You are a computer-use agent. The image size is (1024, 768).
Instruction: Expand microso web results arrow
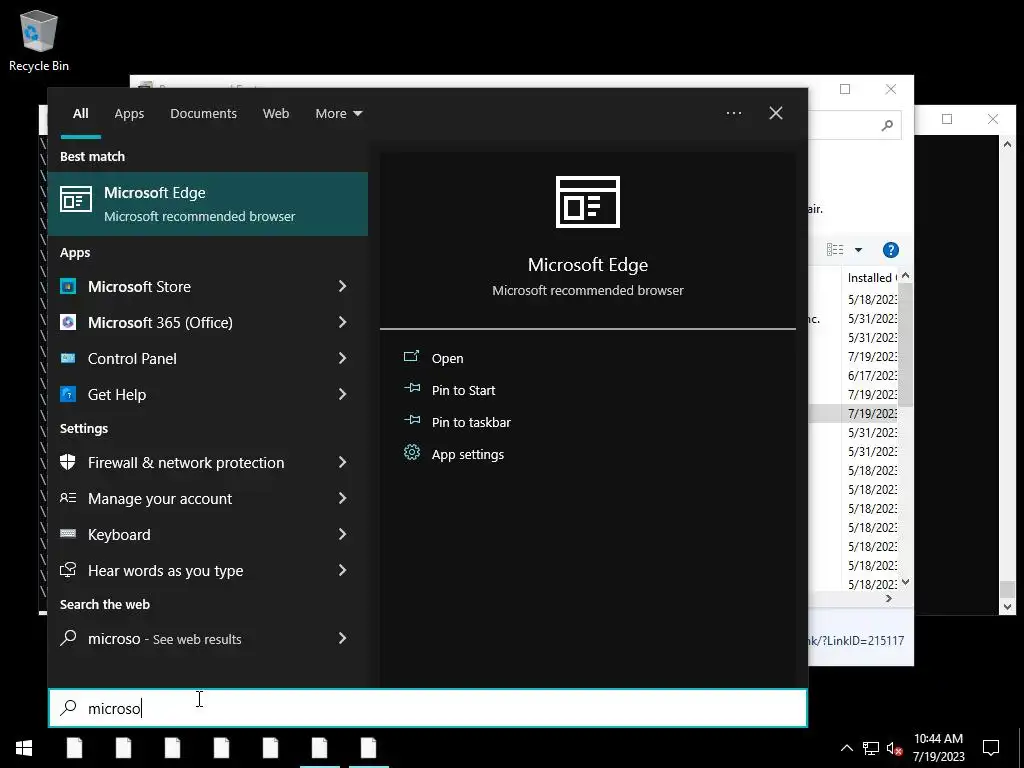342,638
